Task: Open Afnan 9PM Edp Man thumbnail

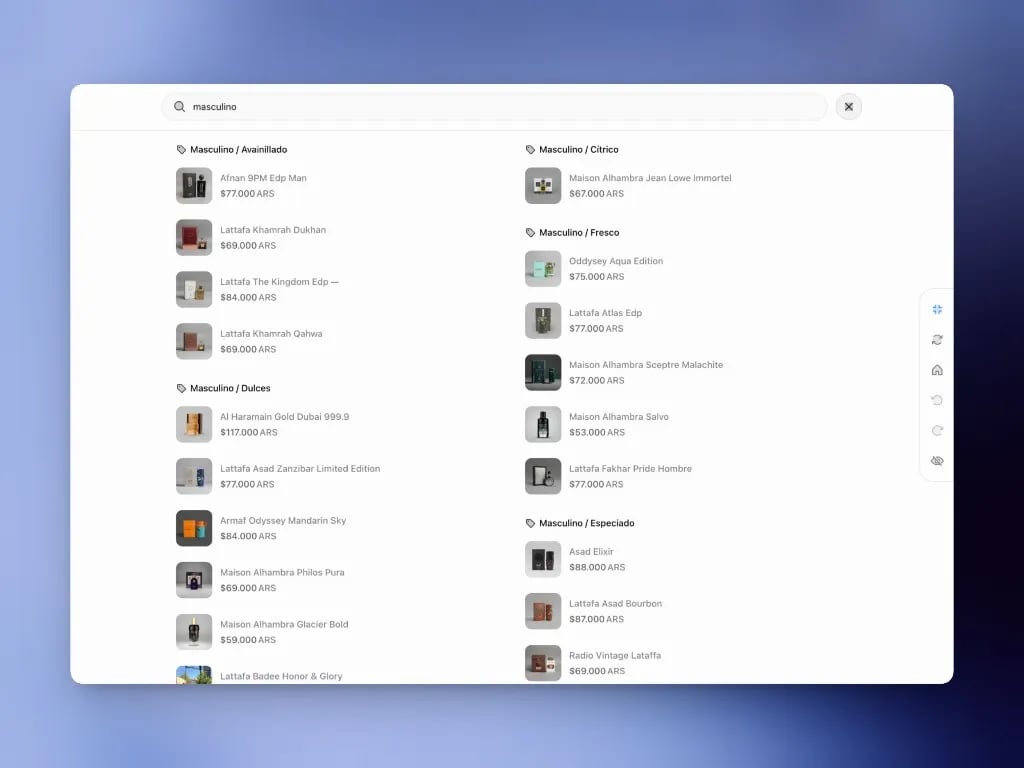Action: click(194, 185)
